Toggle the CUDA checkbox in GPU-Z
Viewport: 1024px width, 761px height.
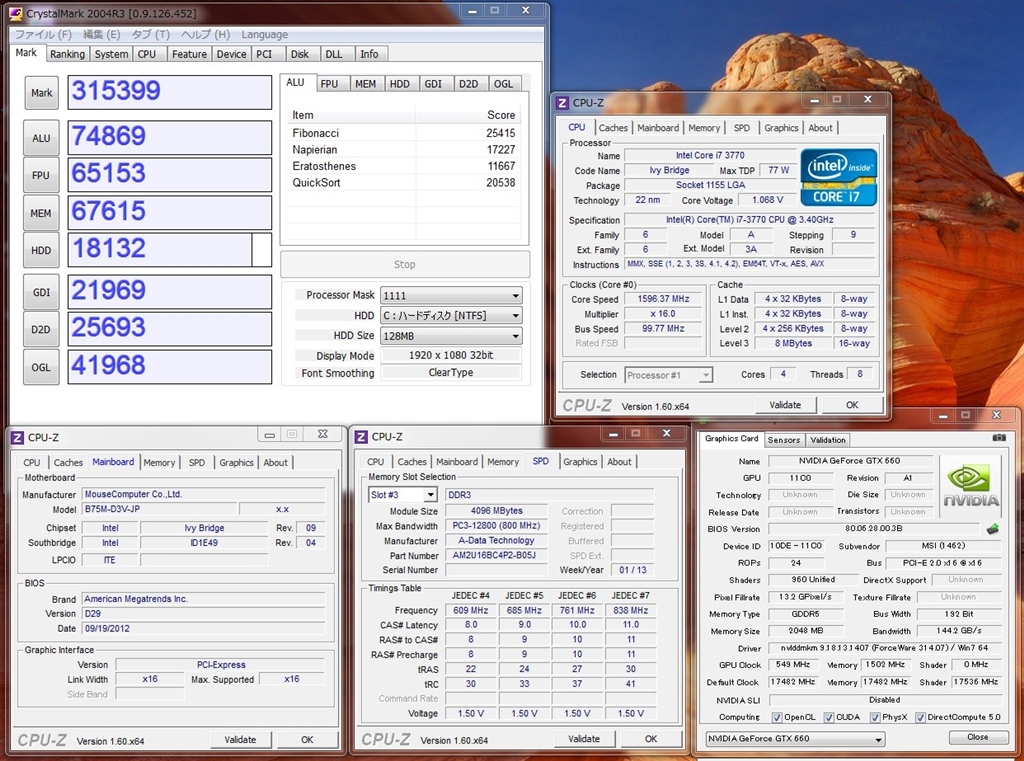(829, 717)
